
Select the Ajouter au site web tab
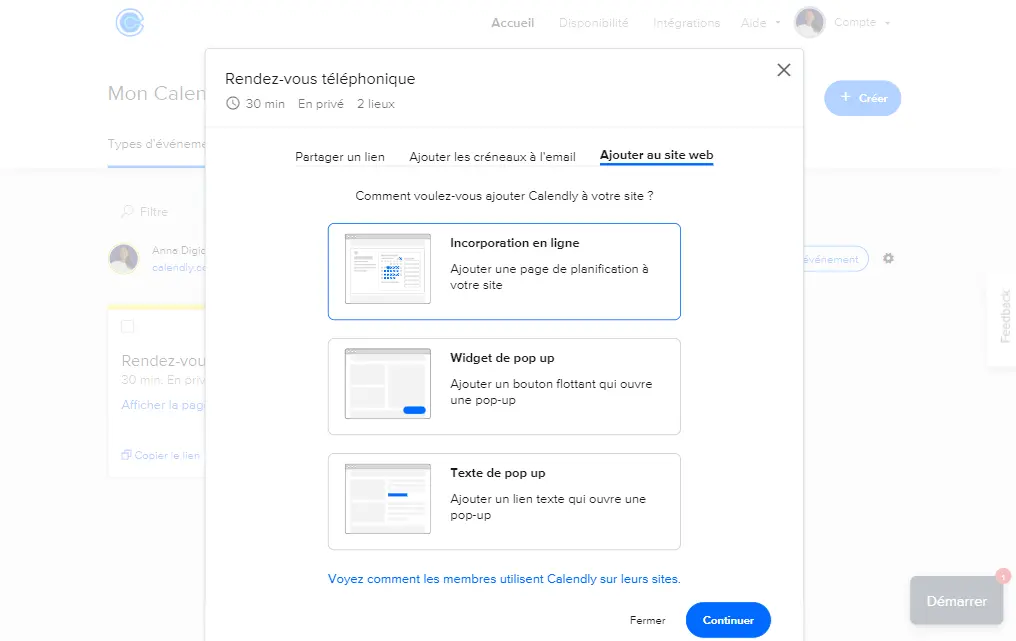pos(656,156)
